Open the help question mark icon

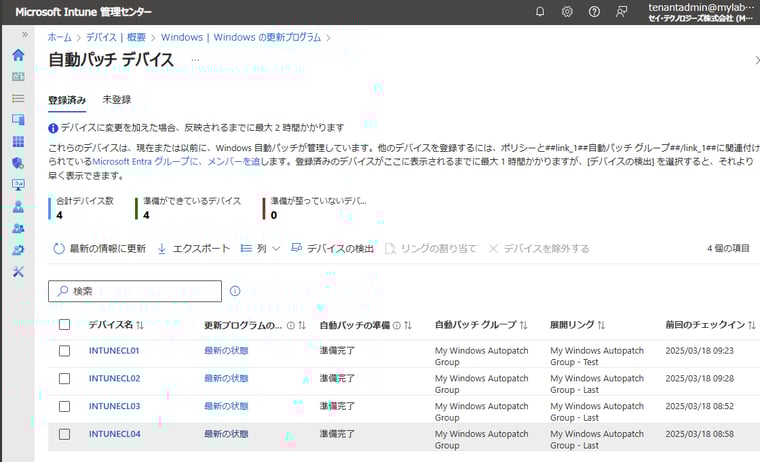point(594,12)
